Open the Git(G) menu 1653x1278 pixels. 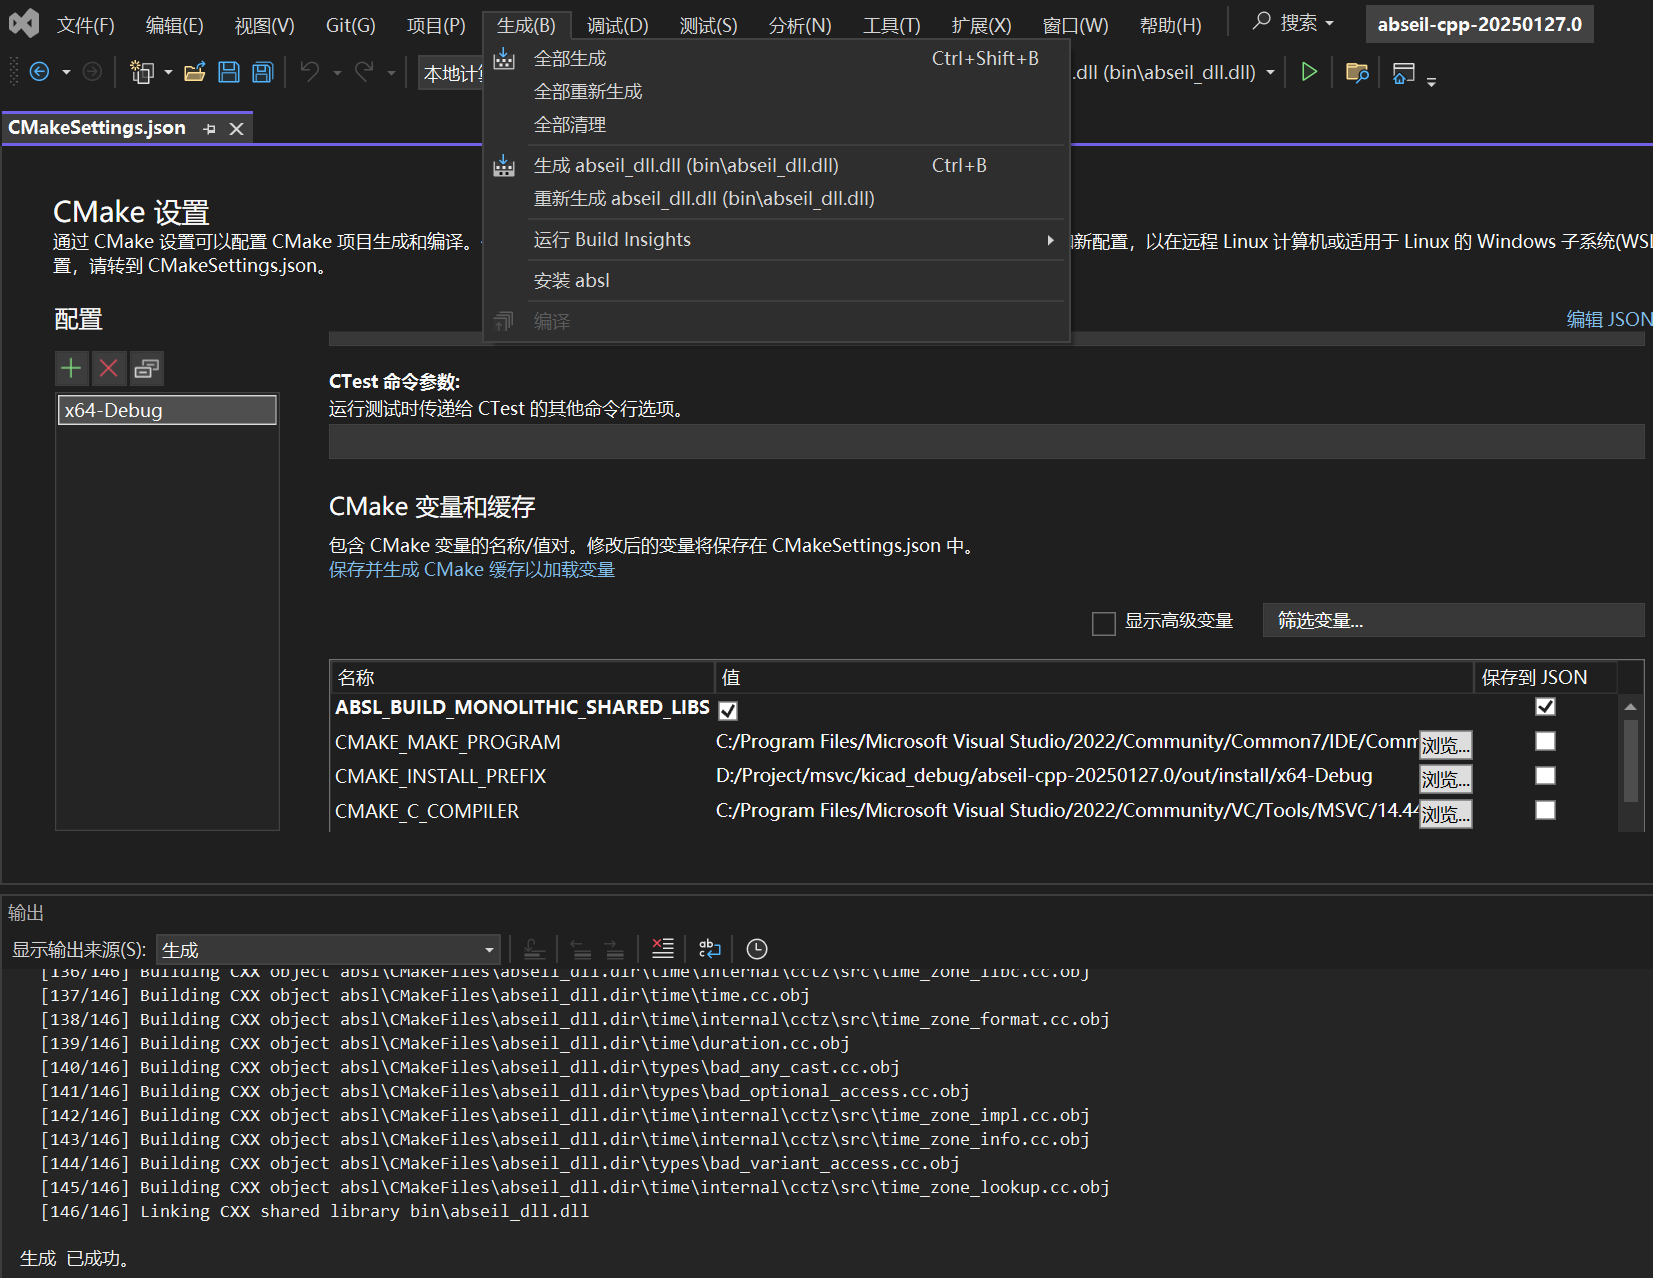click(351, 25)
